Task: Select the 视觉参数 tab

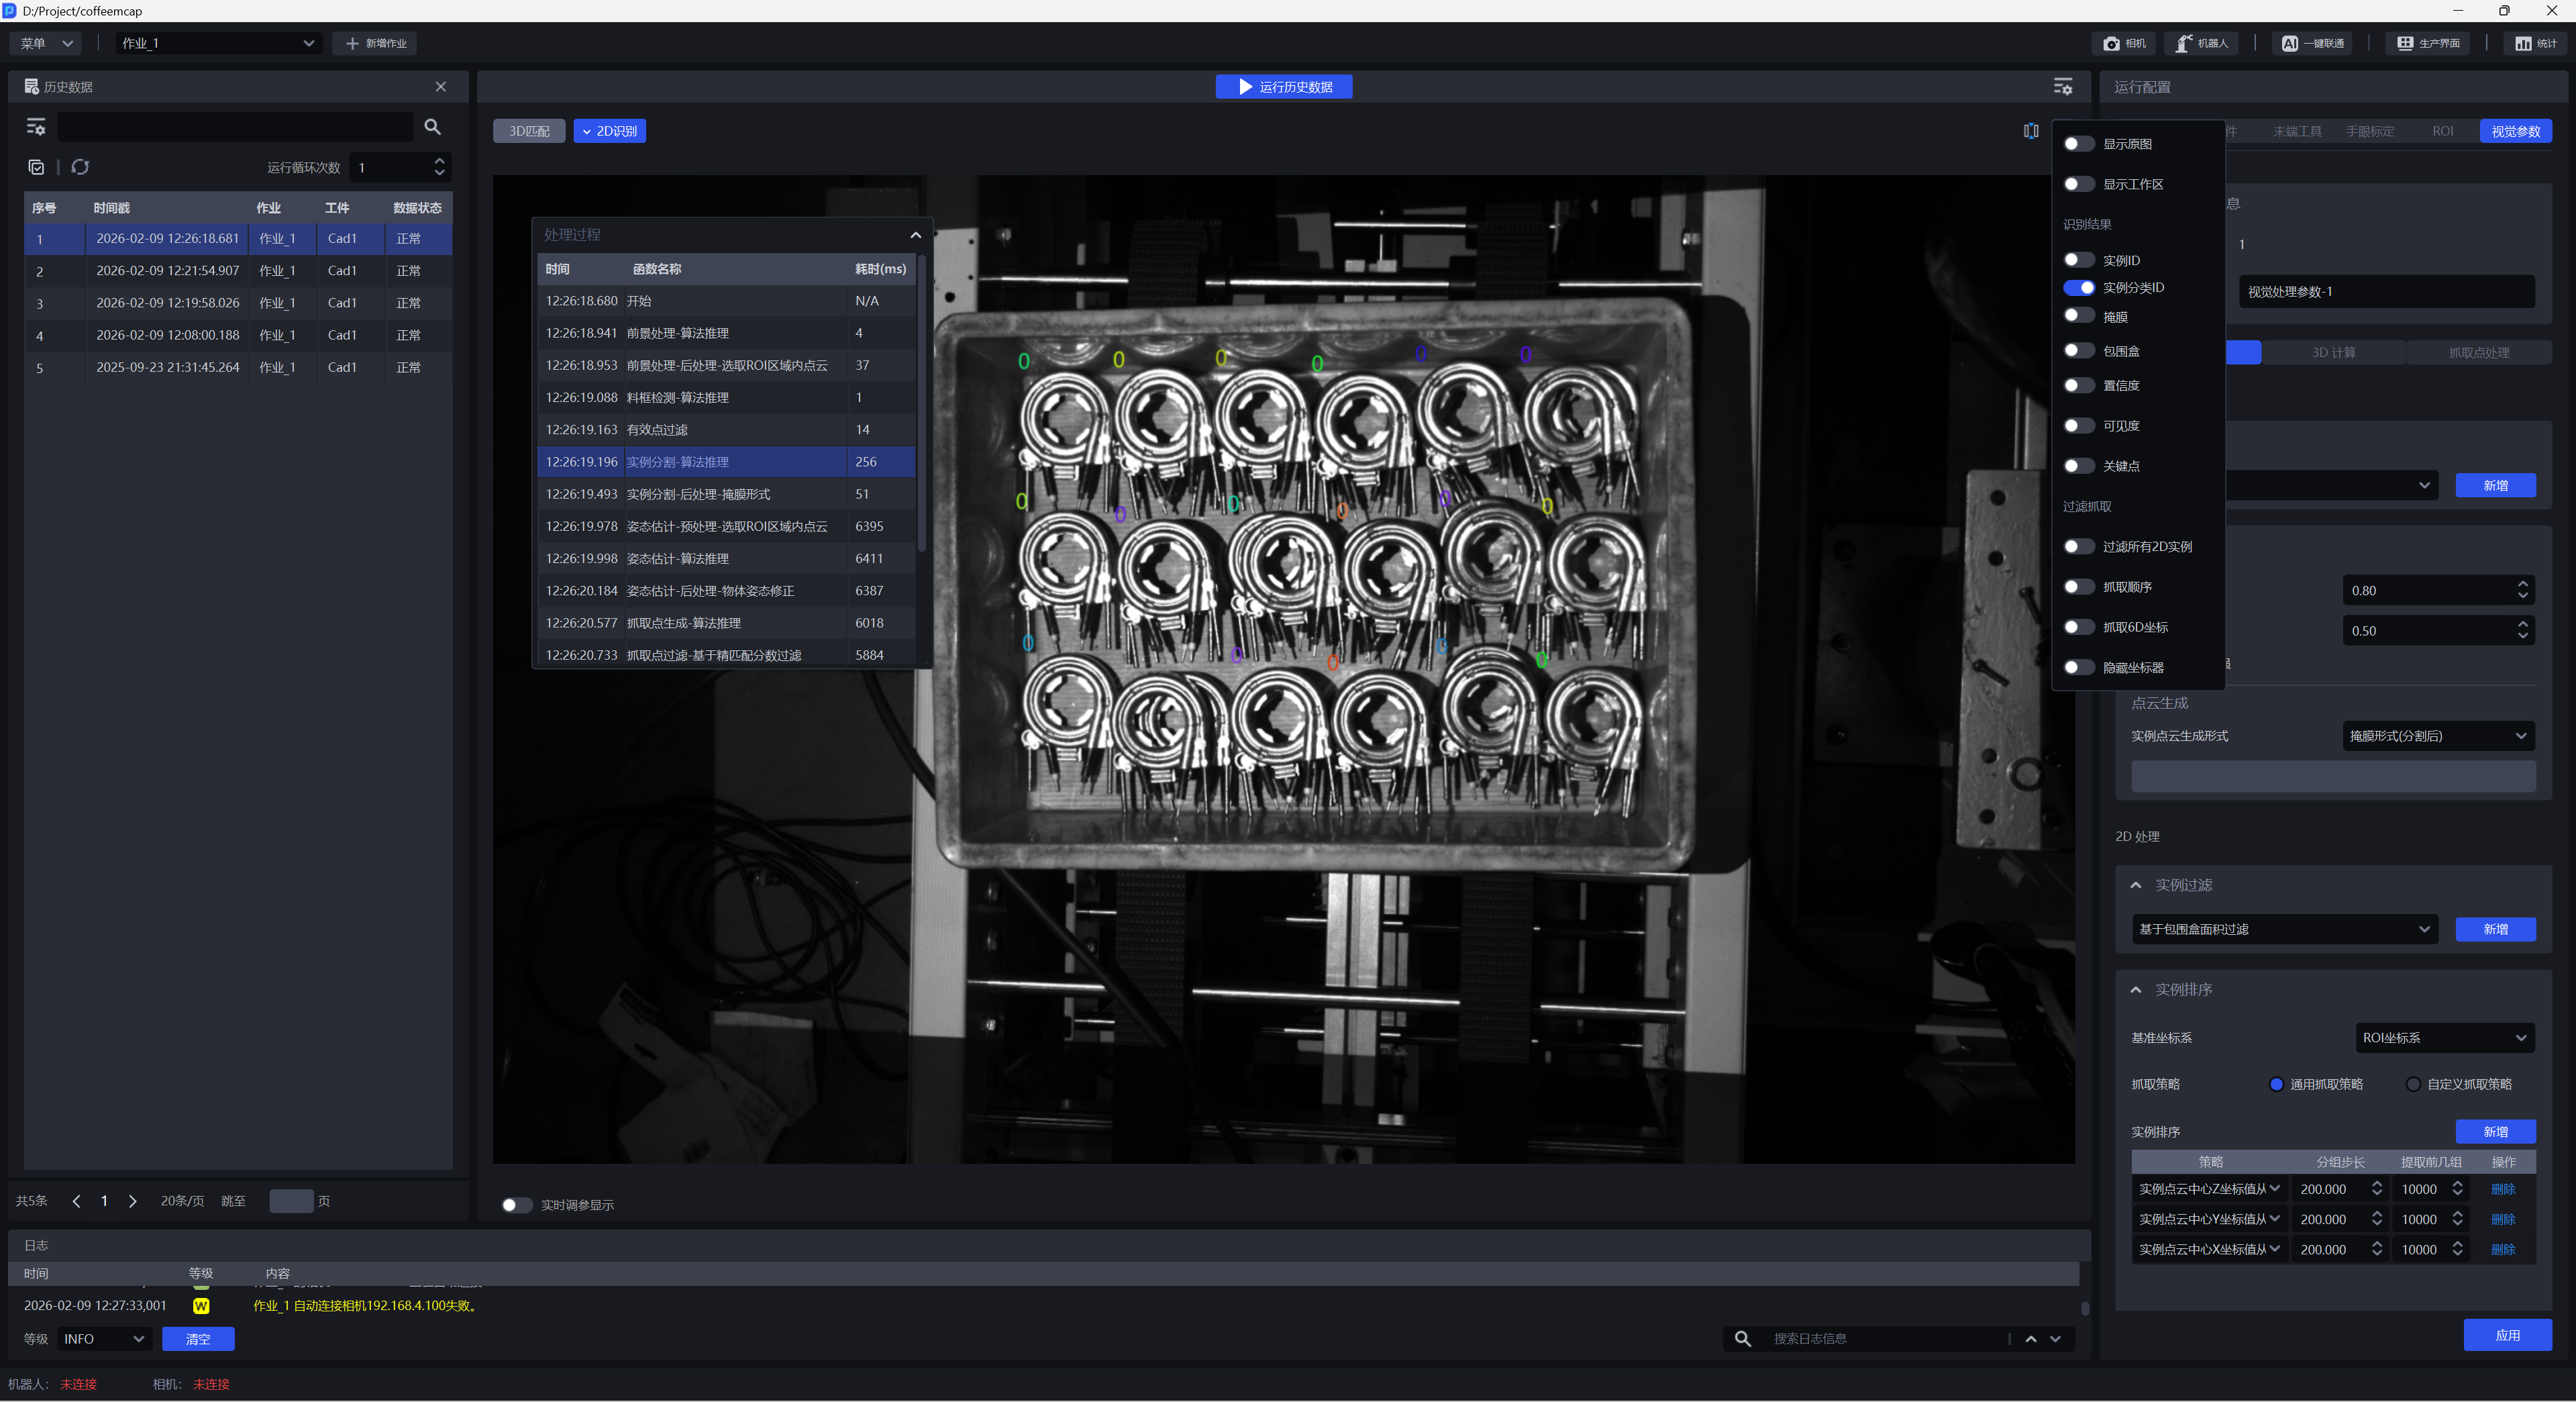Action: tap(2515, 131)
